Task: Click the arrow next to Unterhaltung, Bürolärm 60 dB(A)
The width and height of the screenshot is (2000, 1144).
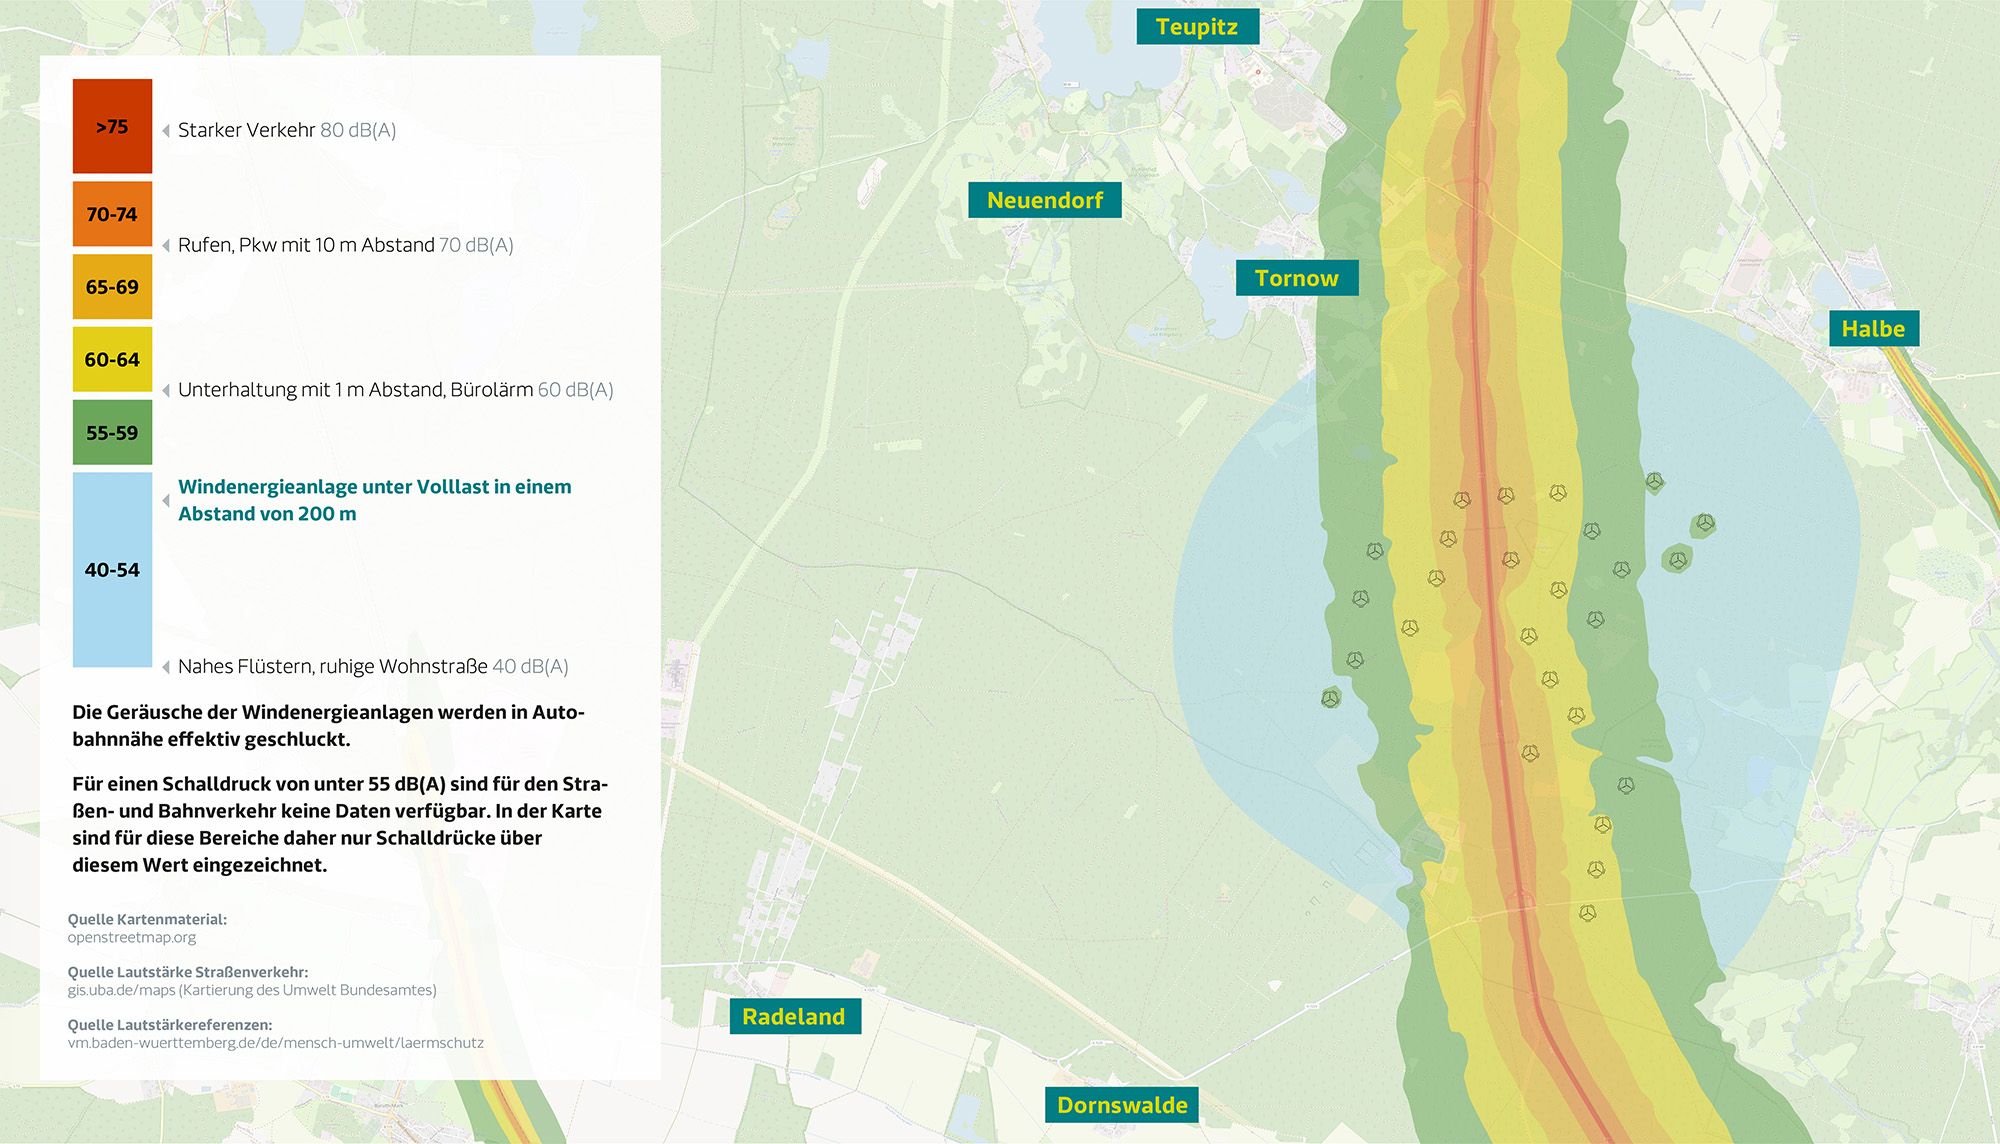Action: click(x=166, y=391)
